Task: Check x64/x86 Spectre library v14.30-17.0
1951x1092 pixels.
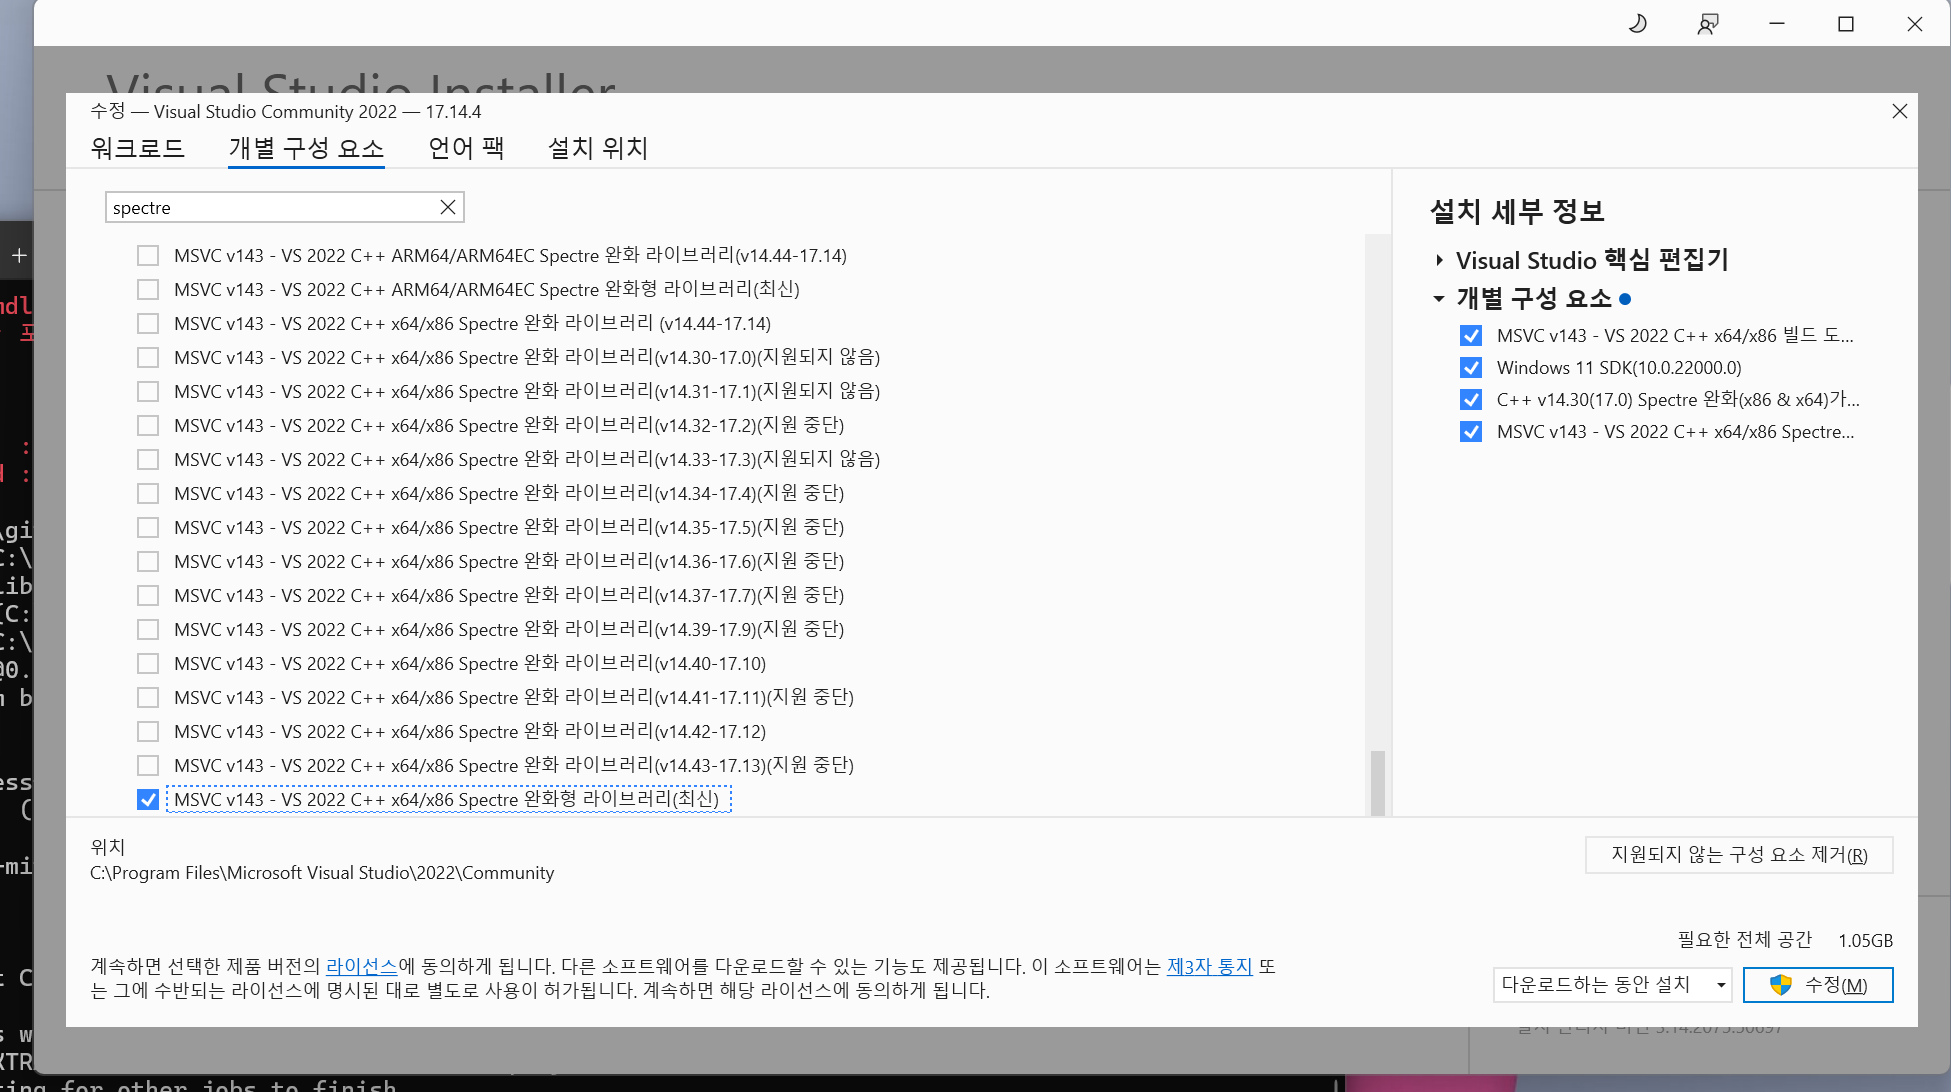Action: [148, 358]
